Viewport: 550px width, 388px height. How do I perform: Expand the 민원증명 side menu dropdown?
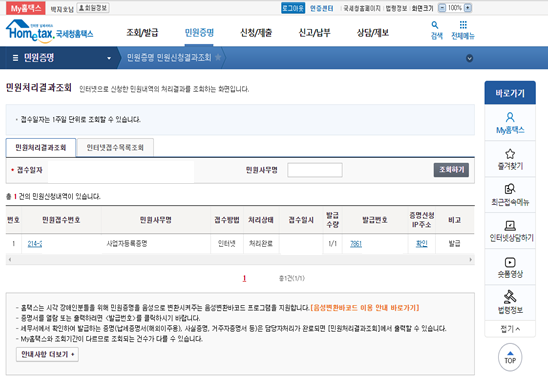click(x=109, y=58)
